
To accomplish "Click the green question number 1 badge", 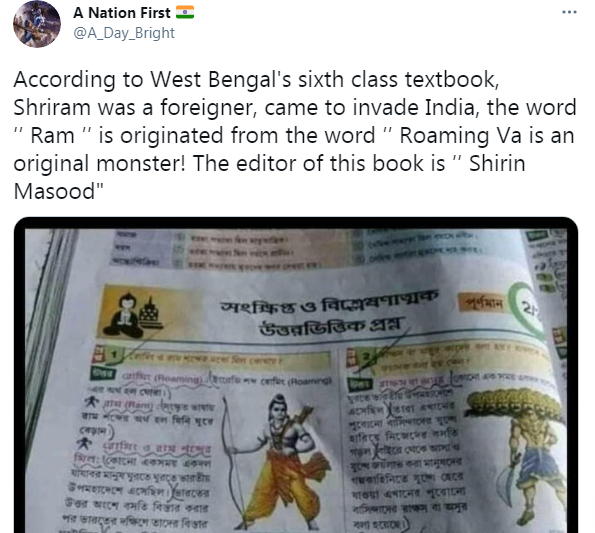I will pyautogui.click(x=115, y=355).
